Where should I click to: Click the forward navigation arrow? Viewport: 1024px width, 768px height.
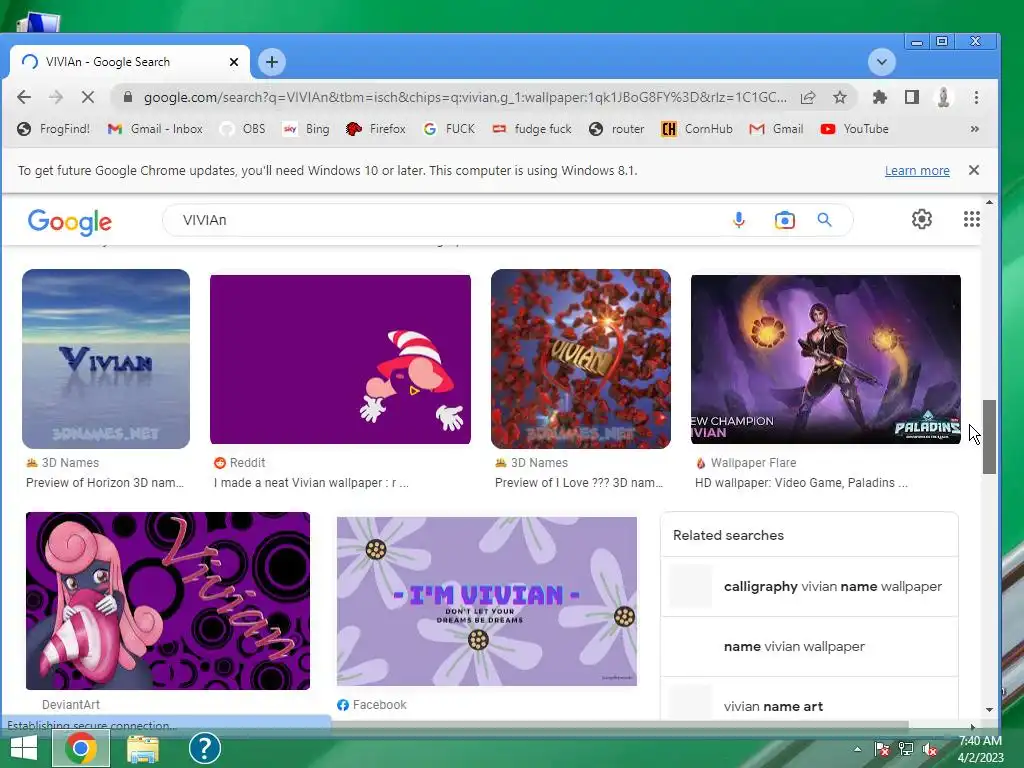[56, 97]
